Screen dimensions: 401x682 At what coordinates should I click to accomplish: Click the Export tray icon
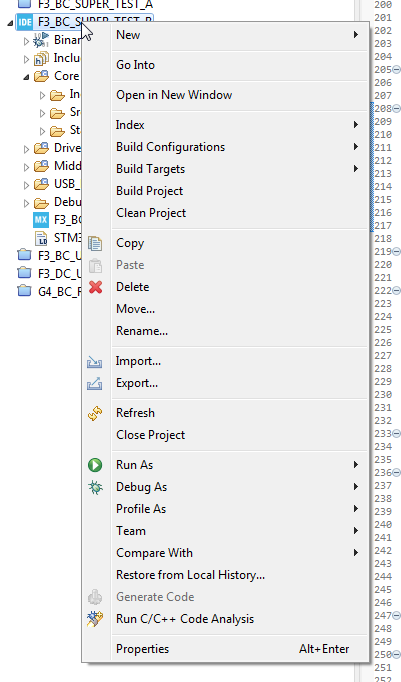(x=94, y=384)
